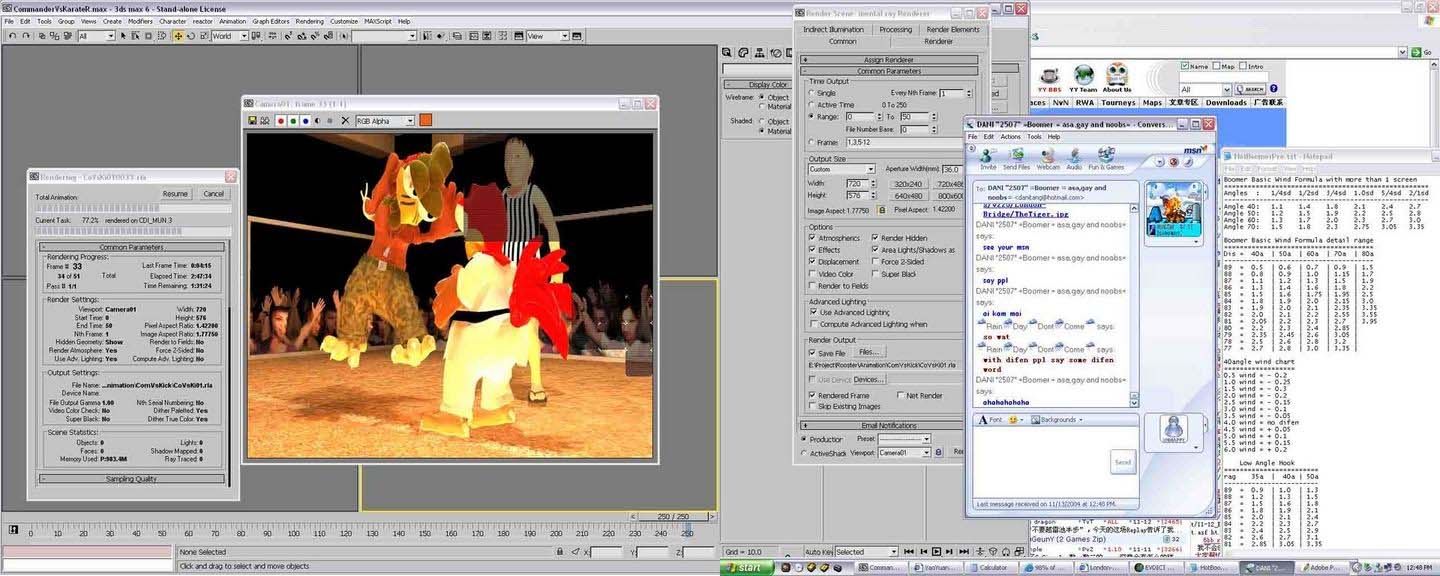Open Actions menu in MSN conversation

point(1010,137)
